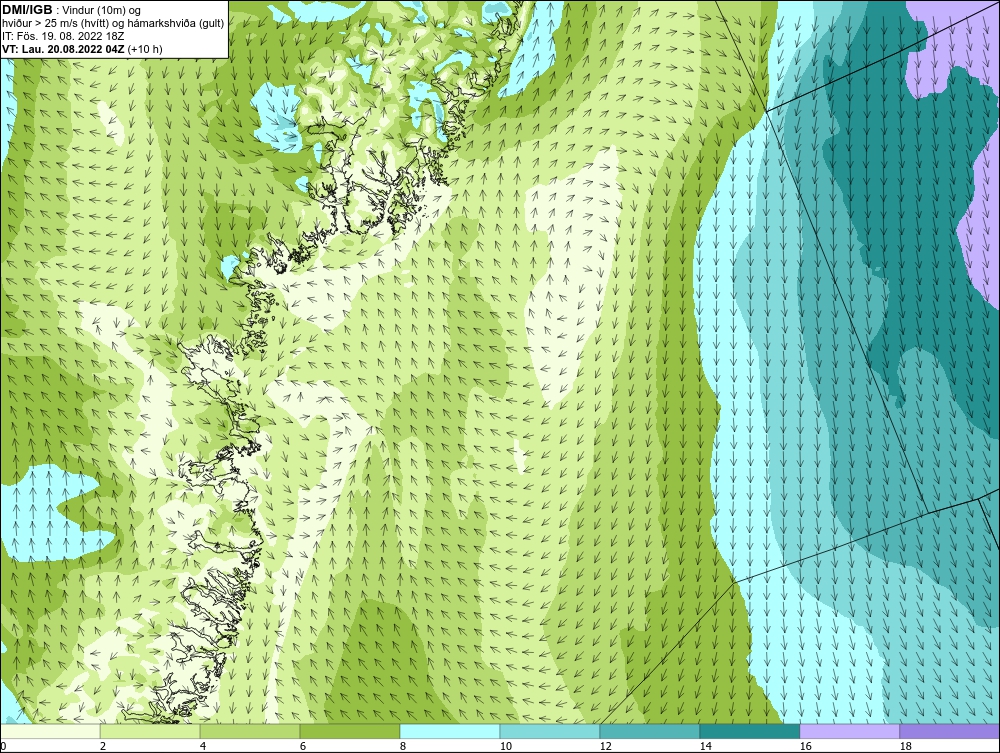Click the legend tick label '2'

[x=103, y=746]
